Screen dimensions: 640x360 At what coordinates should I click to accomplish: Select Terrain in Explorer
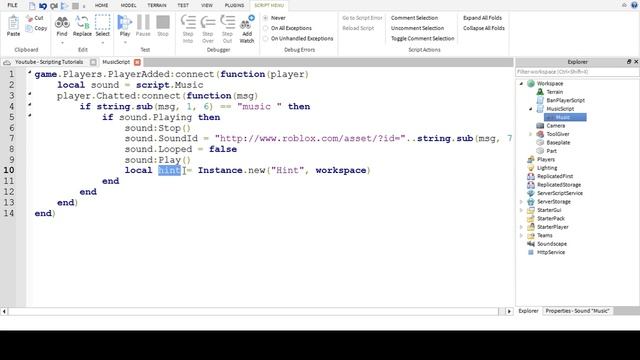[x=554, y=92]
